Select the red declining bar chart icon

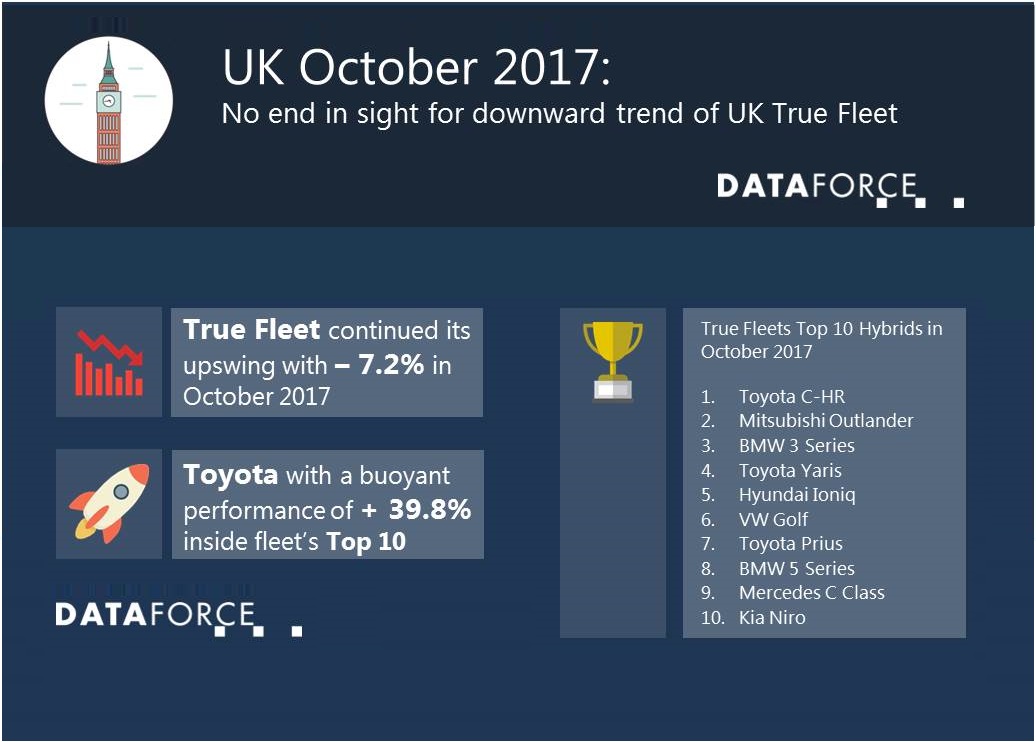tap(109, 362)
